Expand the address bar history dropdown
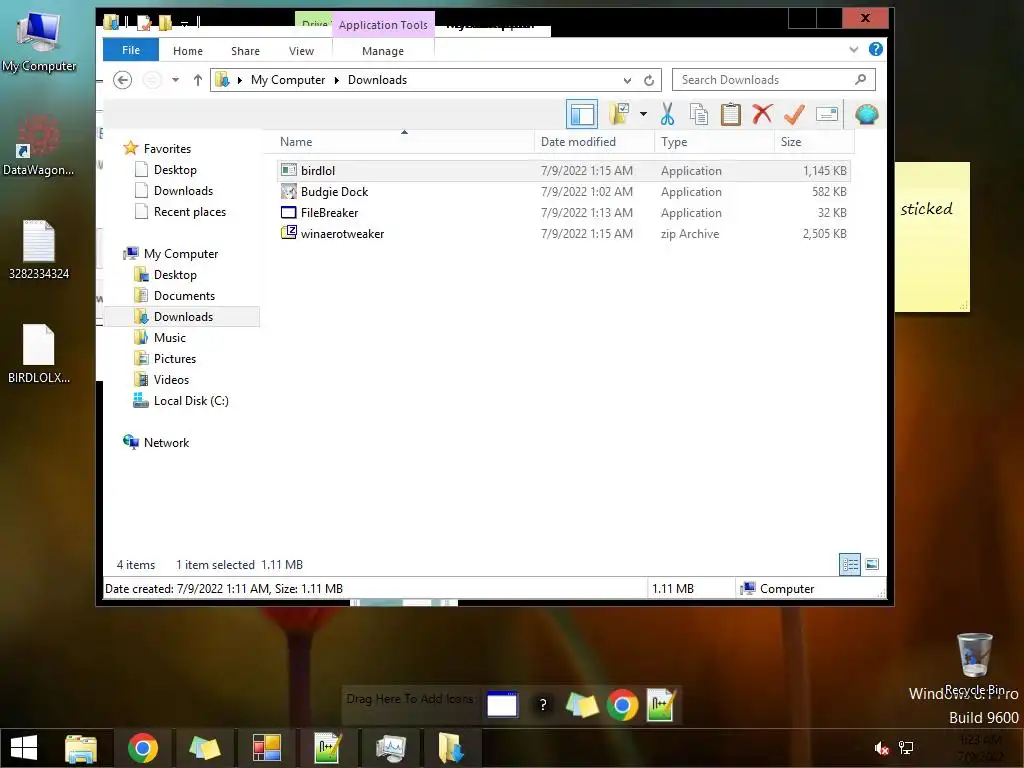Image resolution: width=1024 pixels, height=768 pixels. pos(627,80)
